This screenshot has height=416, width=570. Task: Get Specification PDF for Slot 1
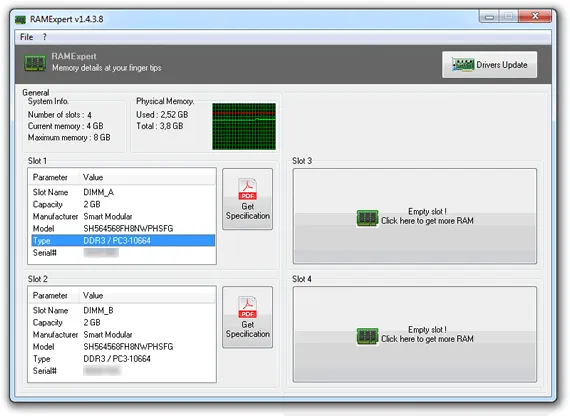tap(248, 199)
